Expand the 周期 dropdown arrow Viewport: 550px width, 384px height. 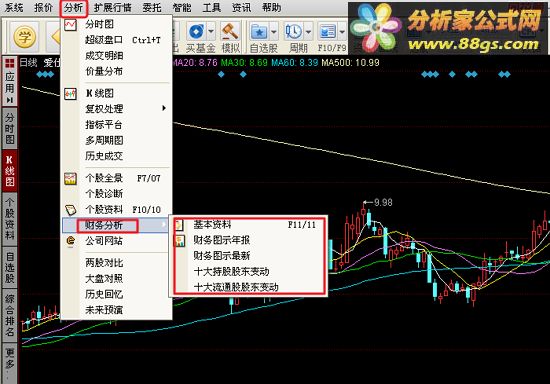pos(308,32)
